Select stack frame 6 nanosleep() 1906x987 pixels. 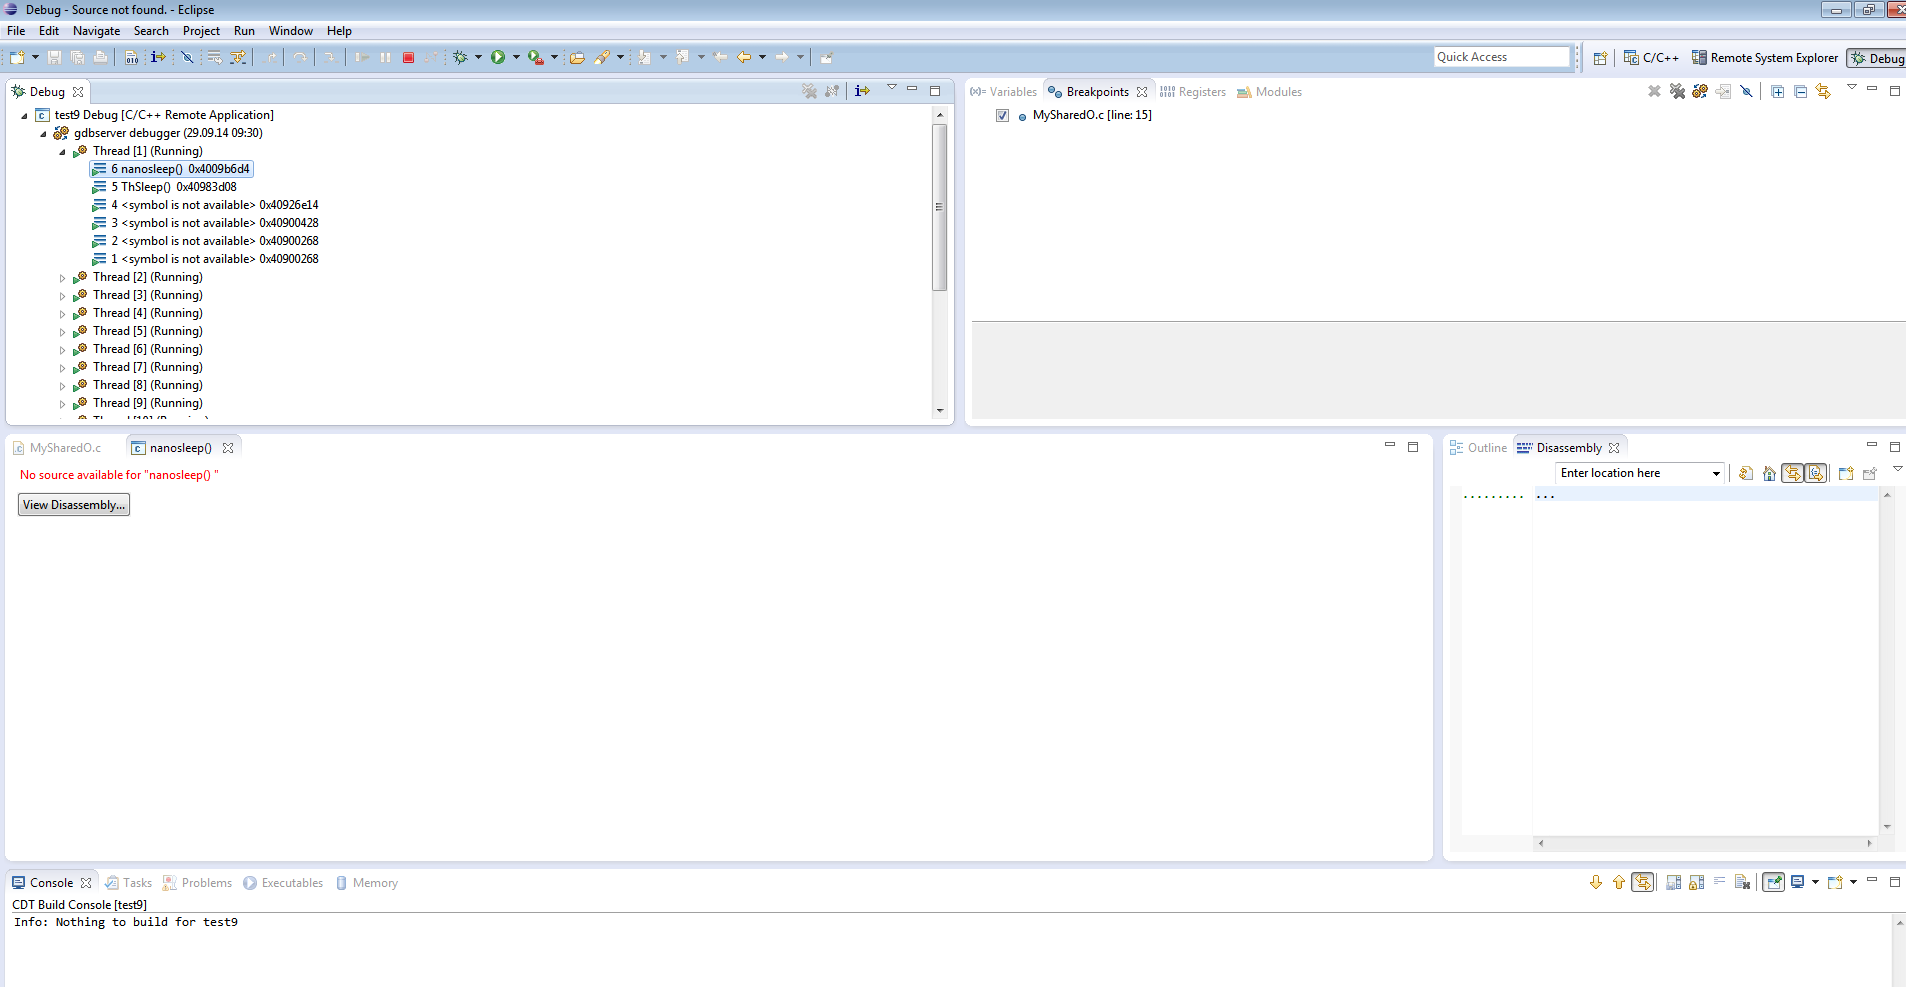171,169
